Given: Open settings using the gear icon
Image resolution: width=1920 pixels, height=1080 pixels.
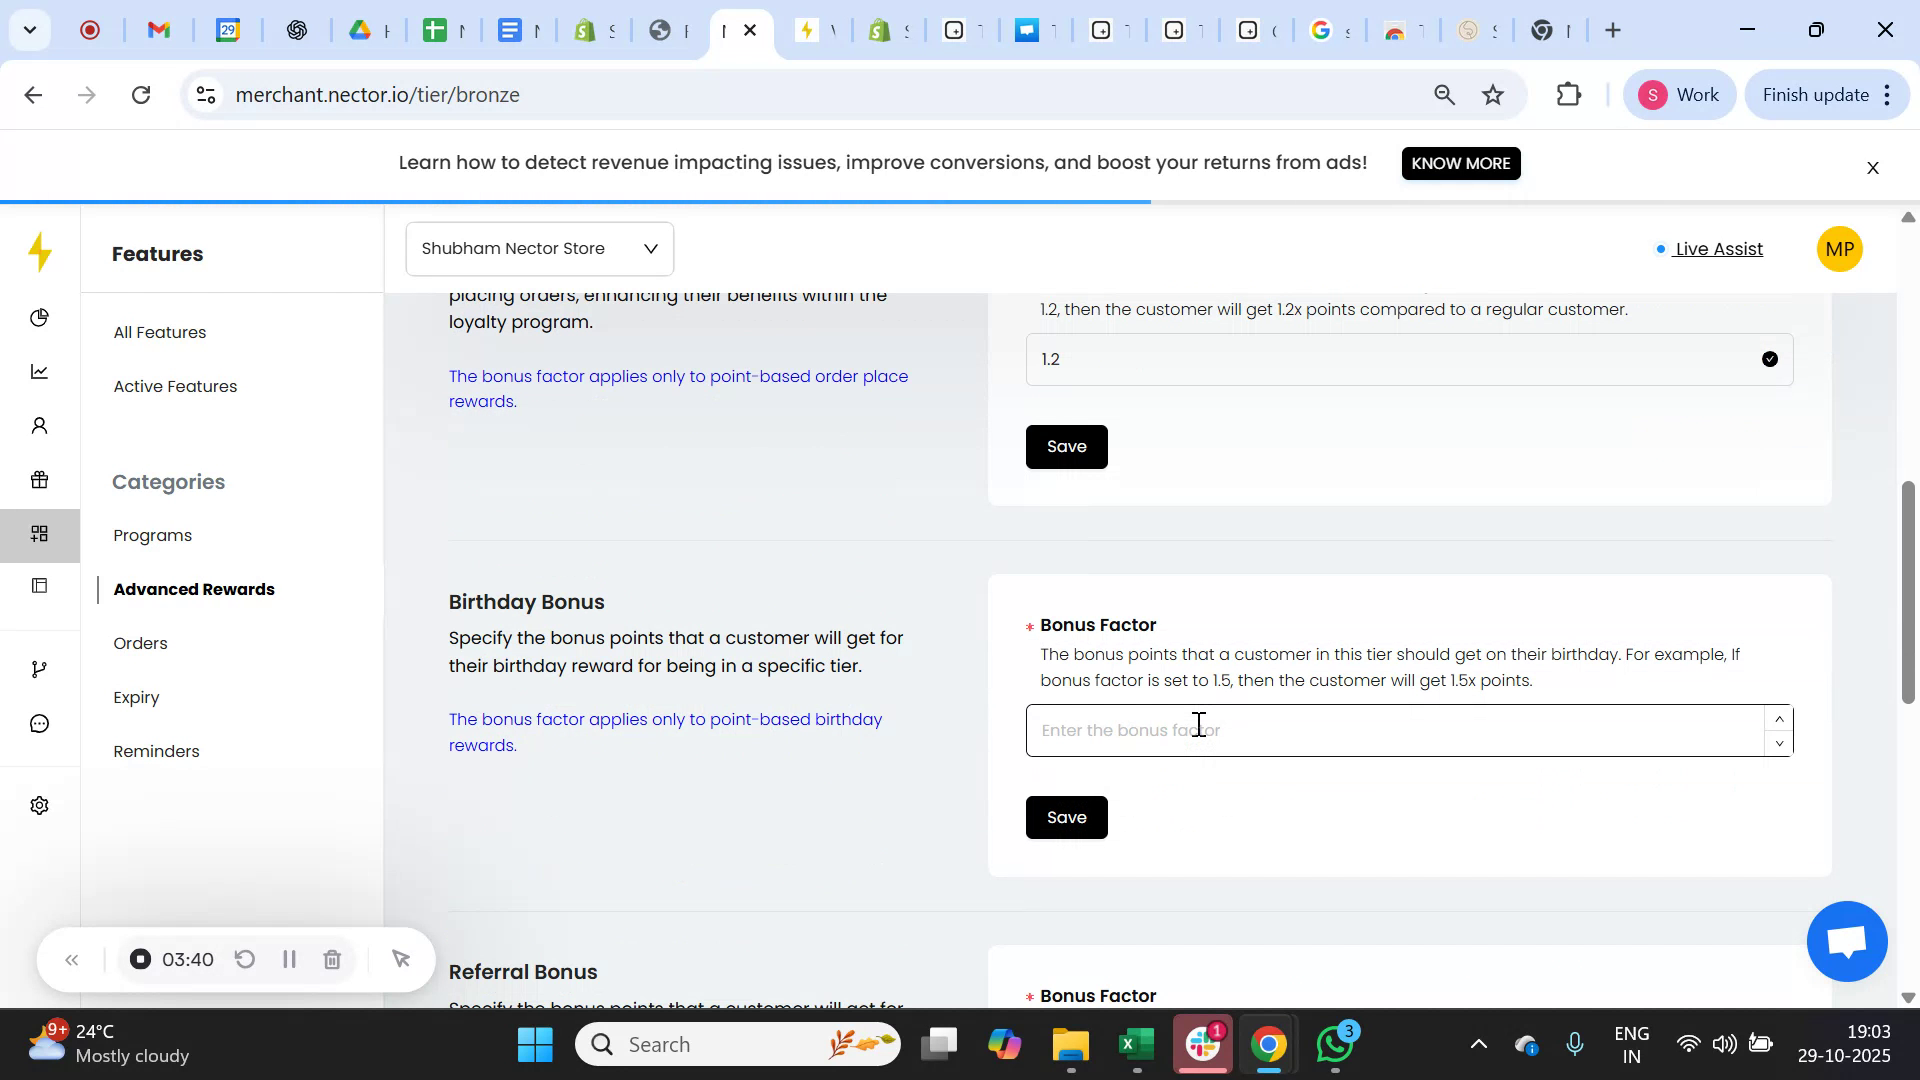Looking at the screenshot, I should [40, 805].
